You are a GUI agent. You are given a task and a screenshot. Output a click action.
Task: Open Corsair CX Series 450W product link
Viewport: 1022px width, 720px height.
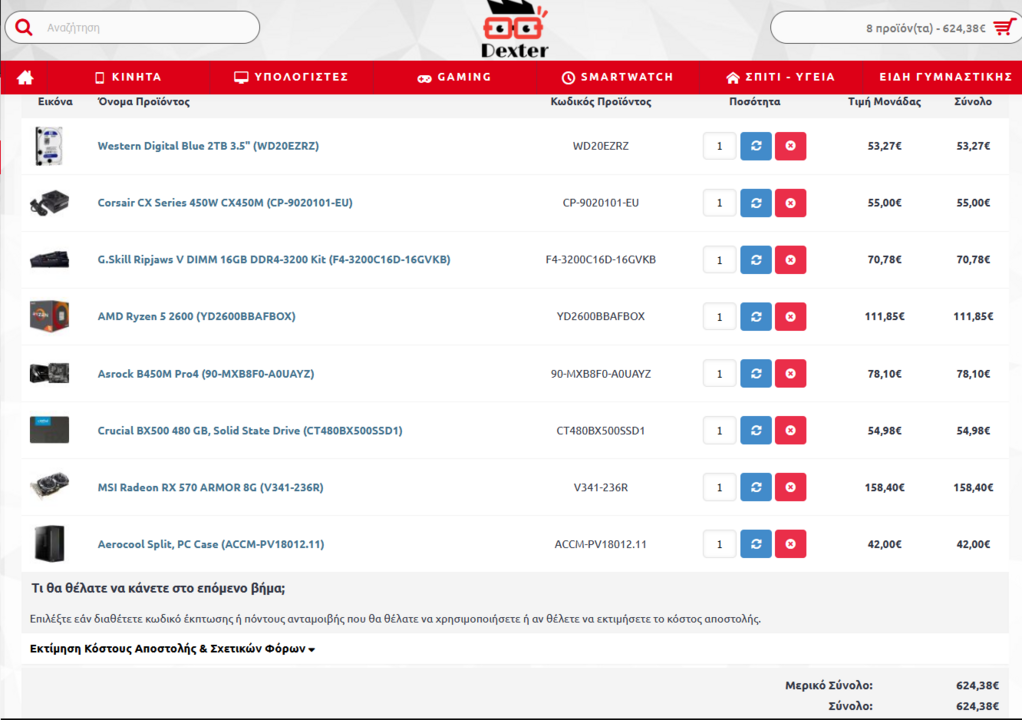click(x=225, y=203)
